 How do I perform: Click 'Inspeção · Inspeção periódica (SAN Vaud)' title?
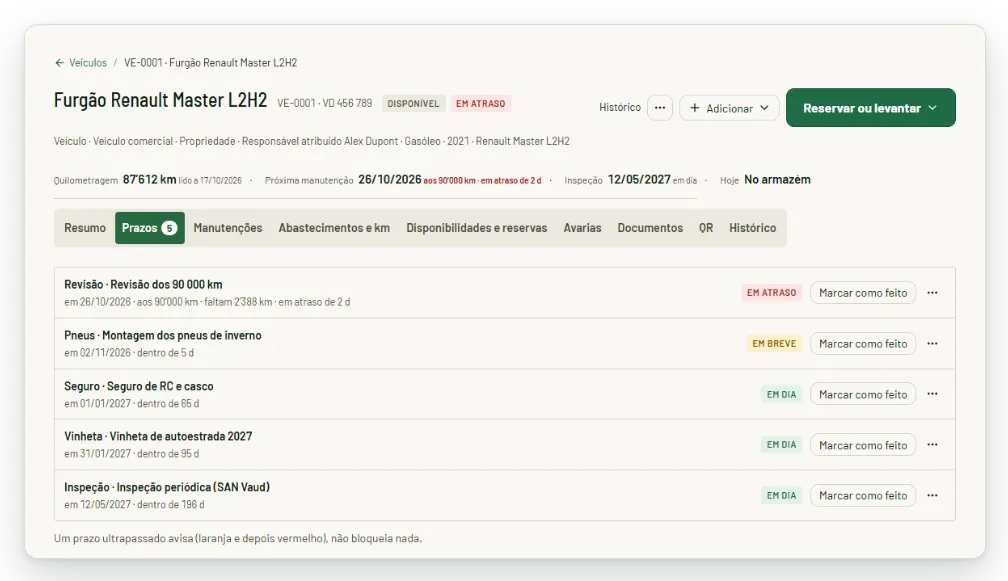[x=167, y=487]
